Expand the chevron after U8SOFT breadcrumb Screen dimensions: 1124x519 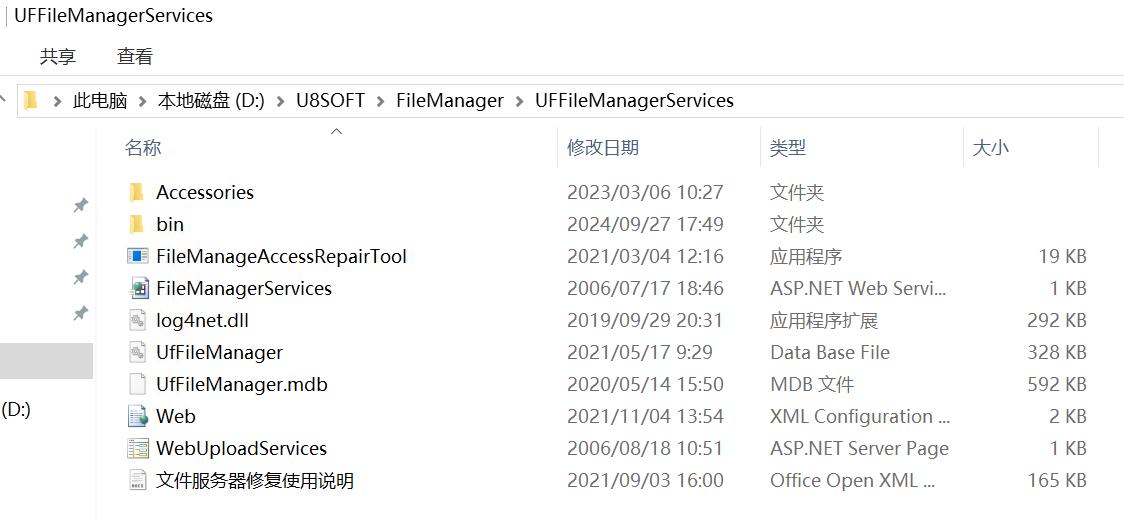point(380,101)
